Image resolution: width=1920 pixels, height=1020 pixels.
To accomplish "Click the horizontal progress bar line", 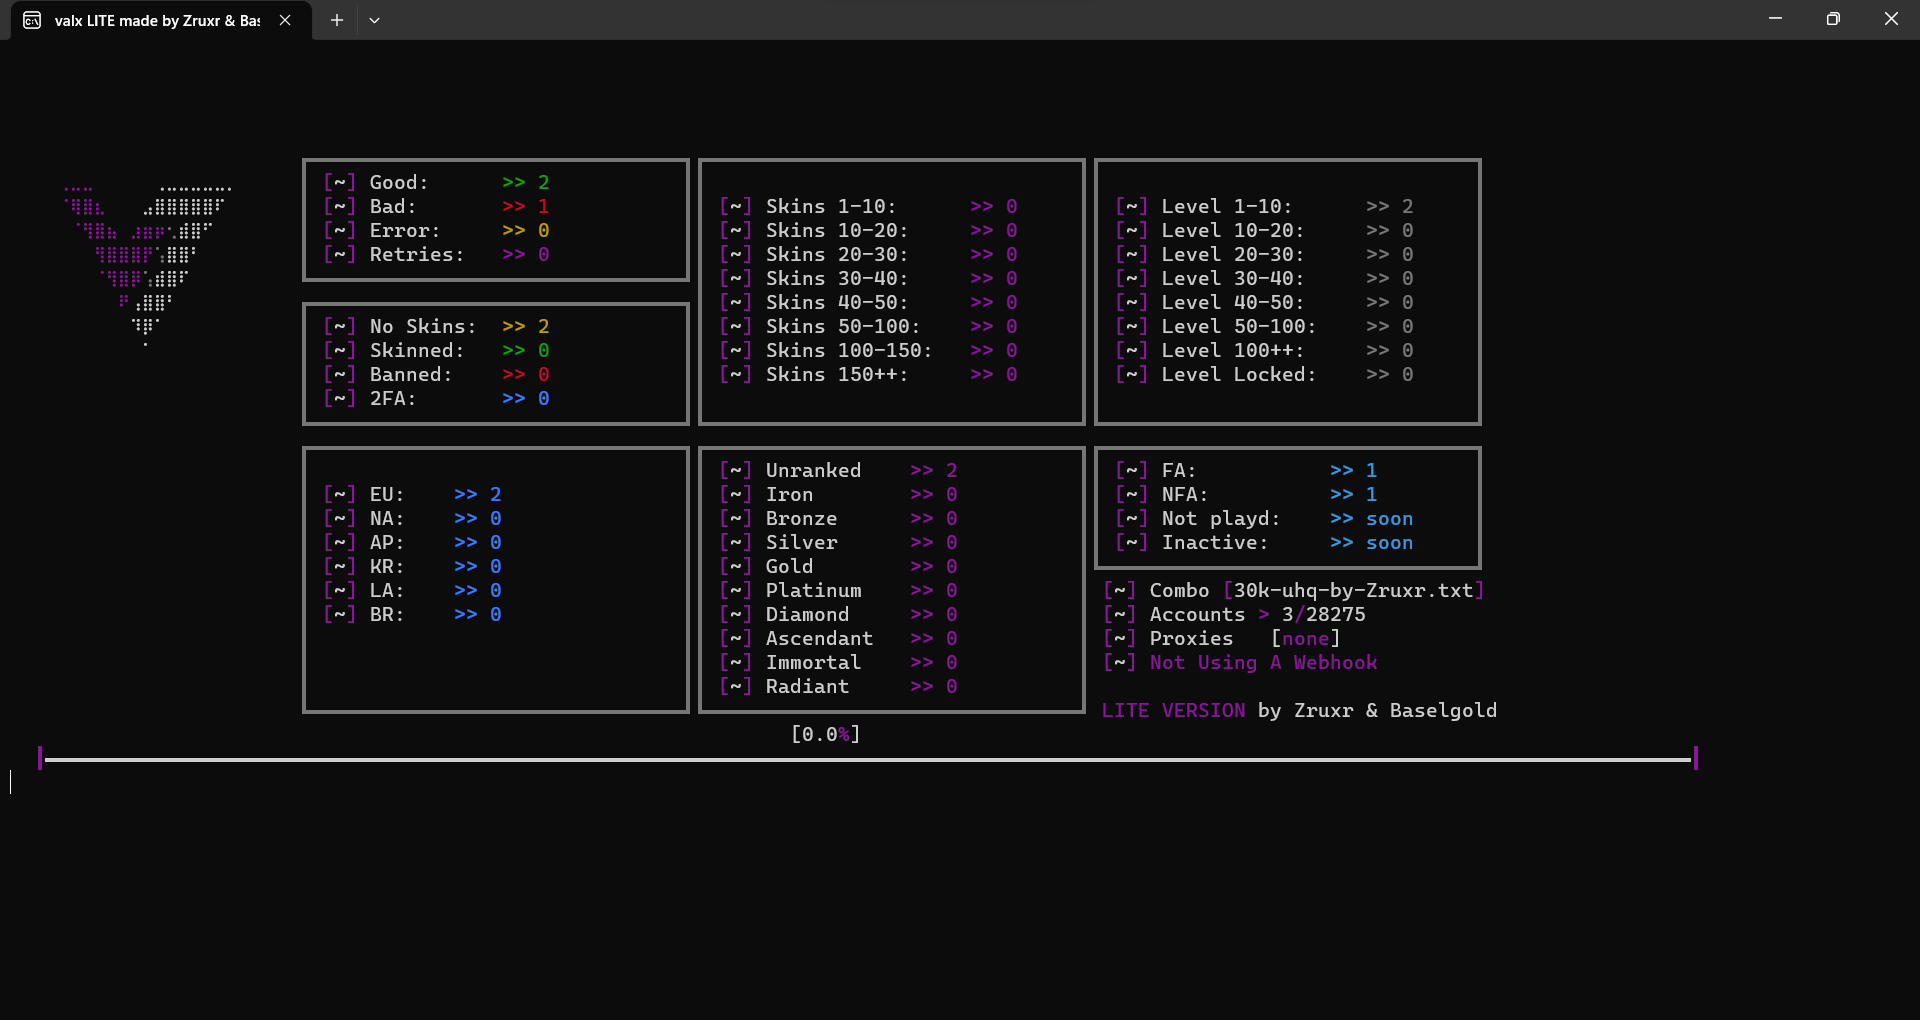I will (868, 759).
